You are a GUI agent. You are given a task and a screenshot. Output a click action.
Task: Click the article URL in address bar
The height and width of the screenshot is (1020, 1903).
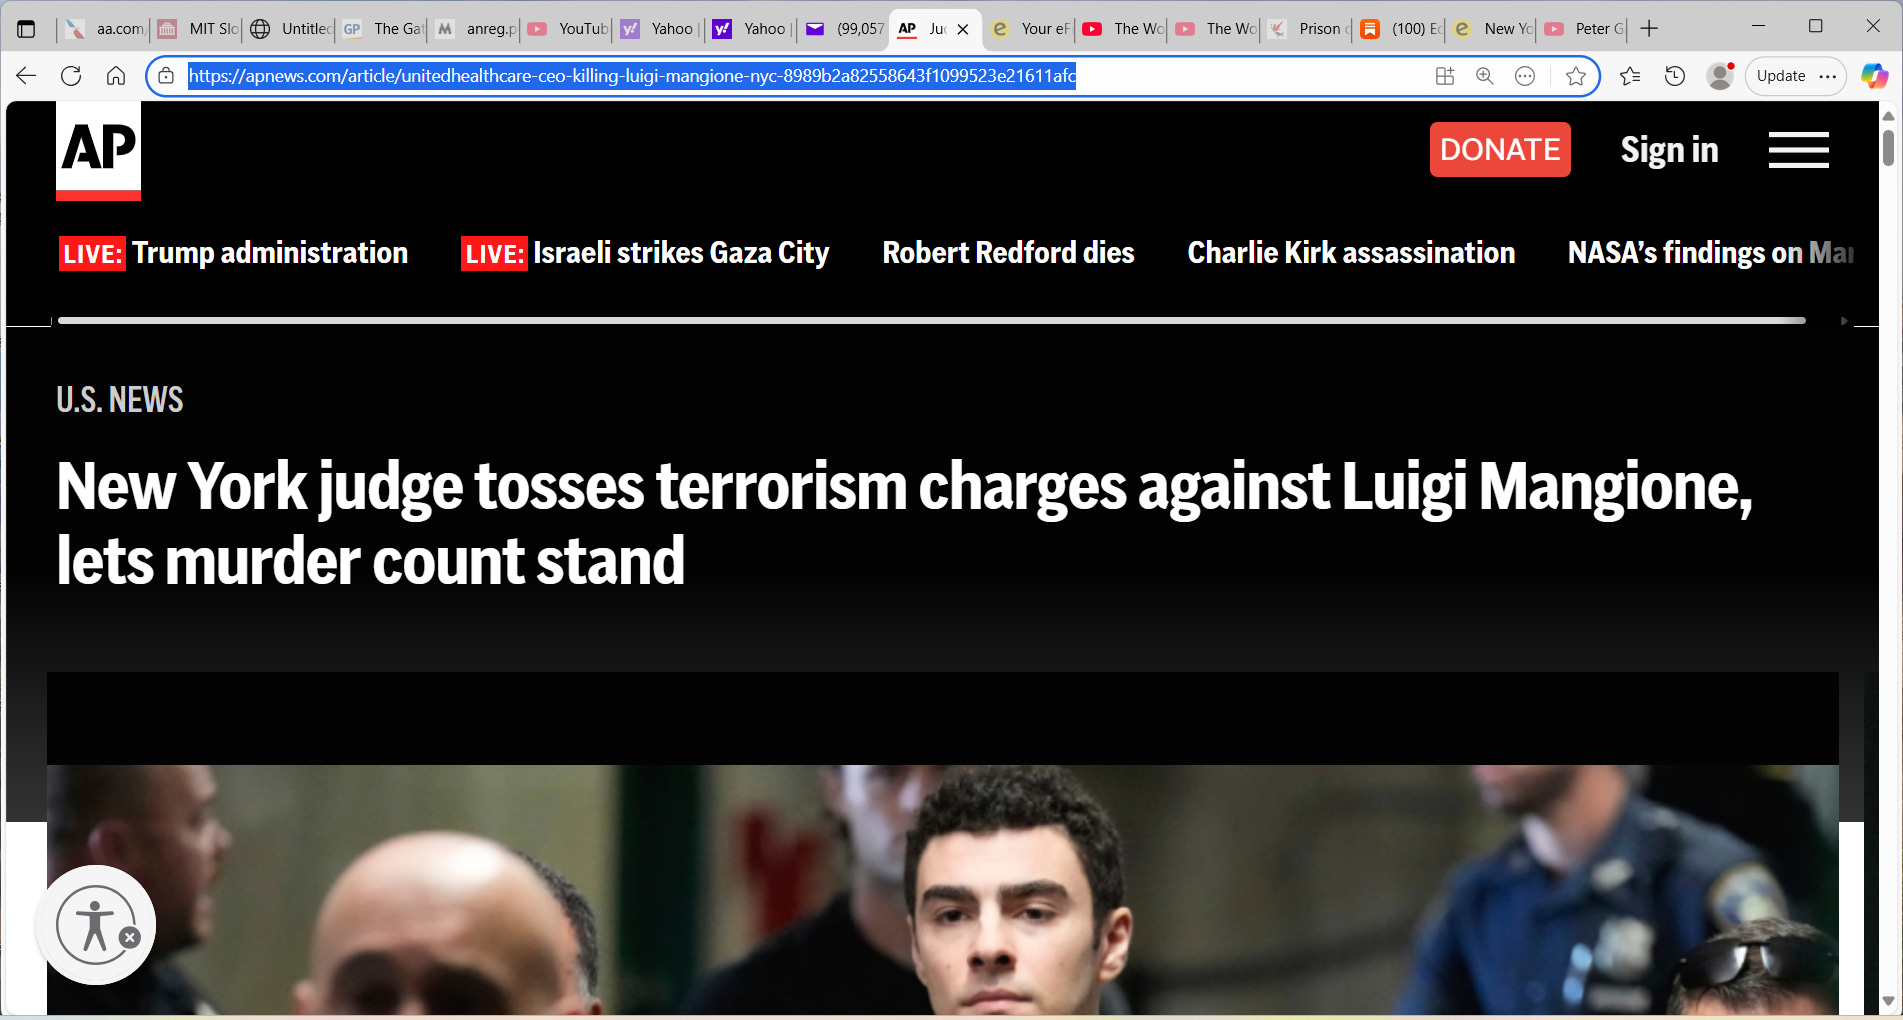click(x=632, y=76)
